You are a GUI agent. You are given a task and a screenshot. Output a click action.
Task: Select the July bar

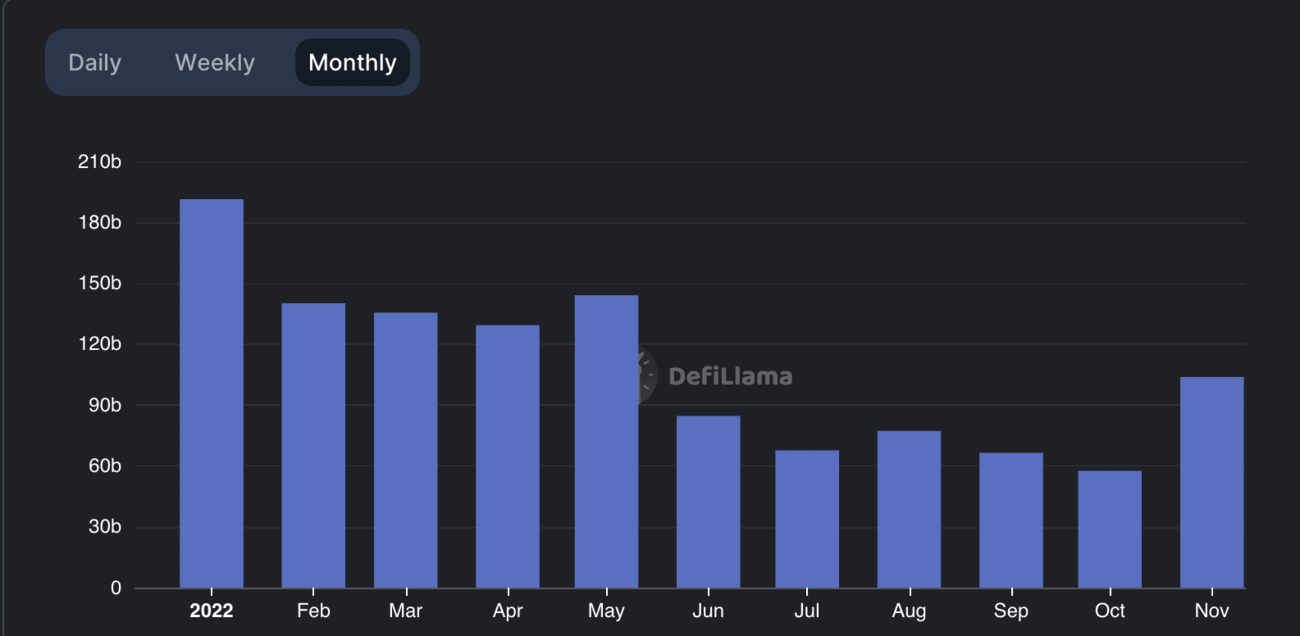click(807, 519)
